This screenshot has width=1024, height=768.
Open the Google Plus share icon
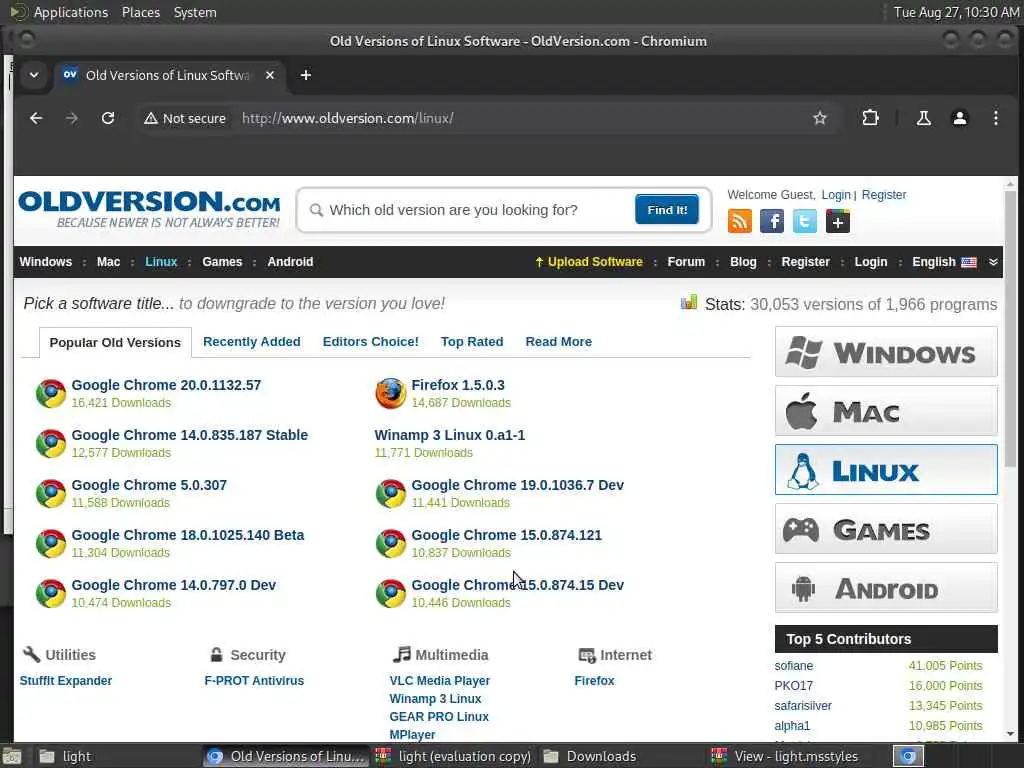click(x=837, y=221)
